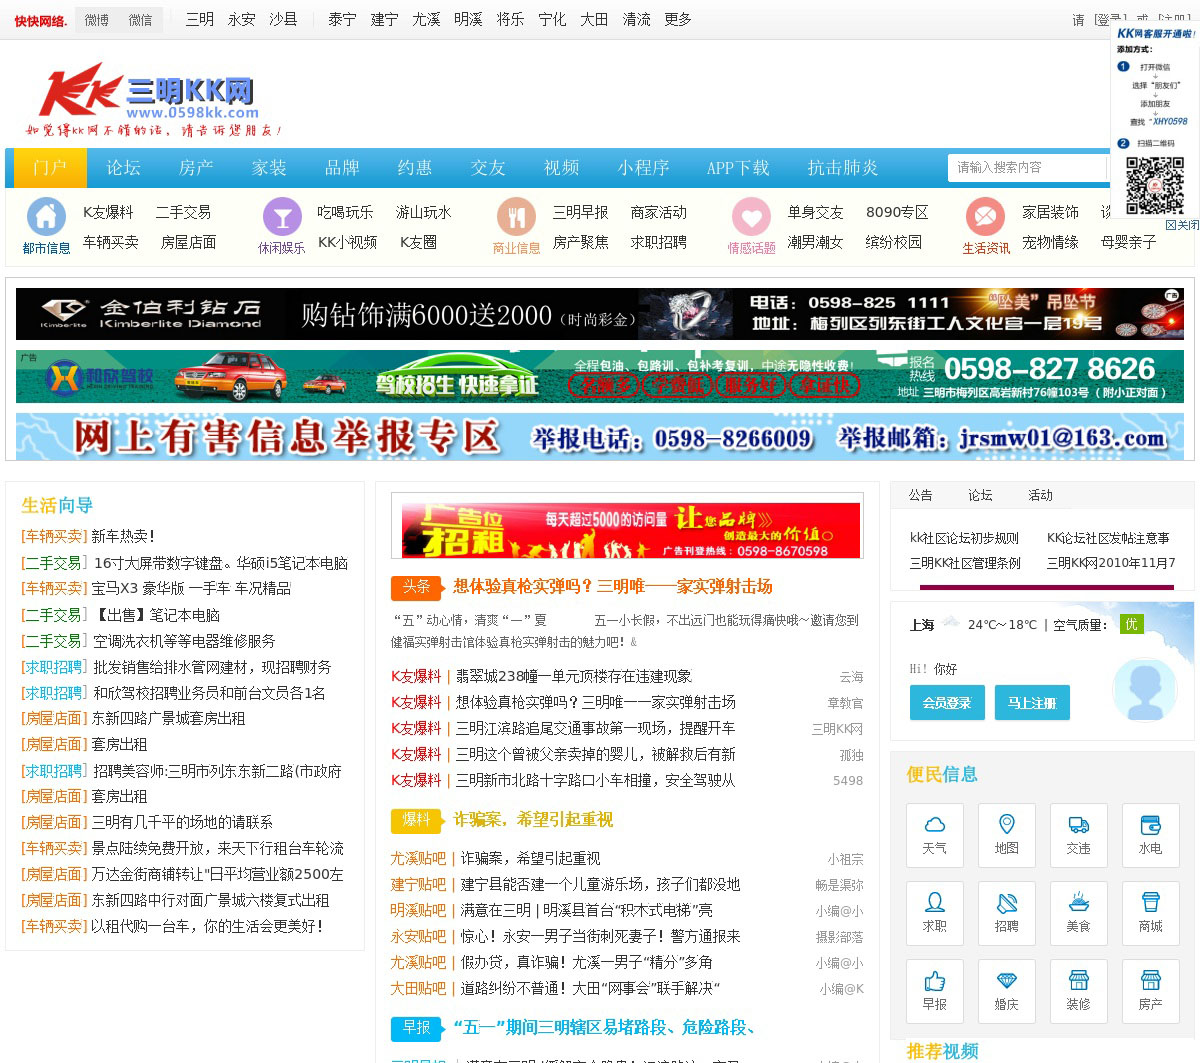Open the 商城 shop icon
Viewport: 1200px width, 1063px height.
pos(1150,904)
